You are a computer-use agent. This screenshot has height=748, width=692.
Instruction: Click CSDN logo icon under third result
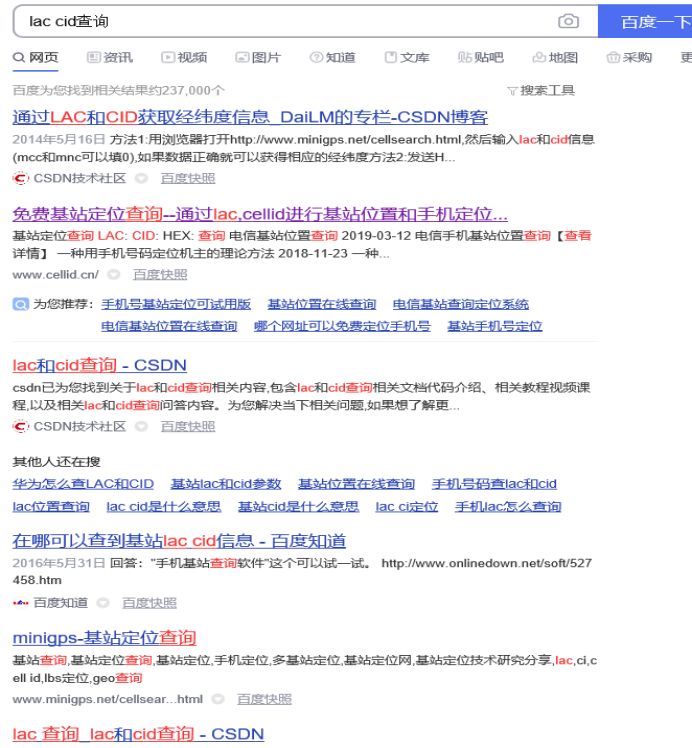21,426
